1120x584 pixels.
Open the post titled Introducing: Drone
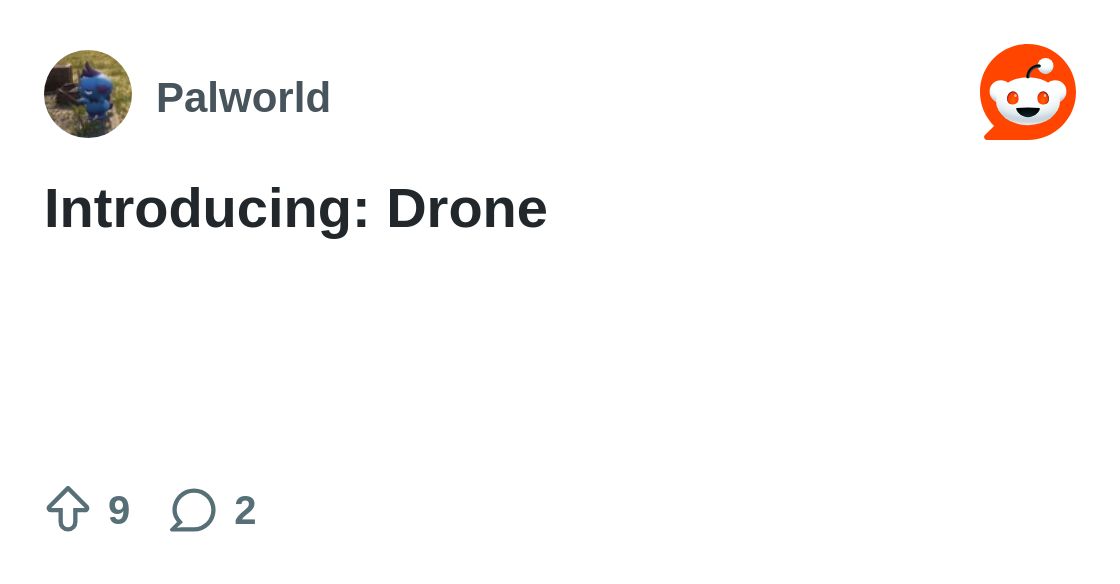click(x=296, y=209)
